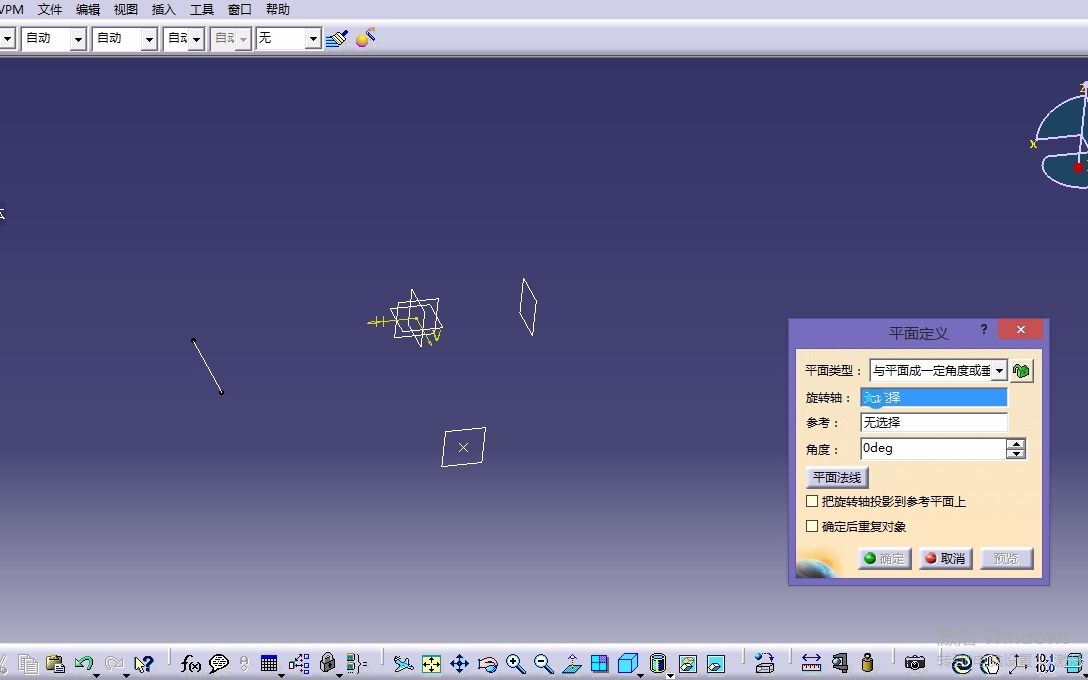This screenshot has width=1088, height=680.
Task: Select the Pan four-arrow tool
Action: [459, 664]
